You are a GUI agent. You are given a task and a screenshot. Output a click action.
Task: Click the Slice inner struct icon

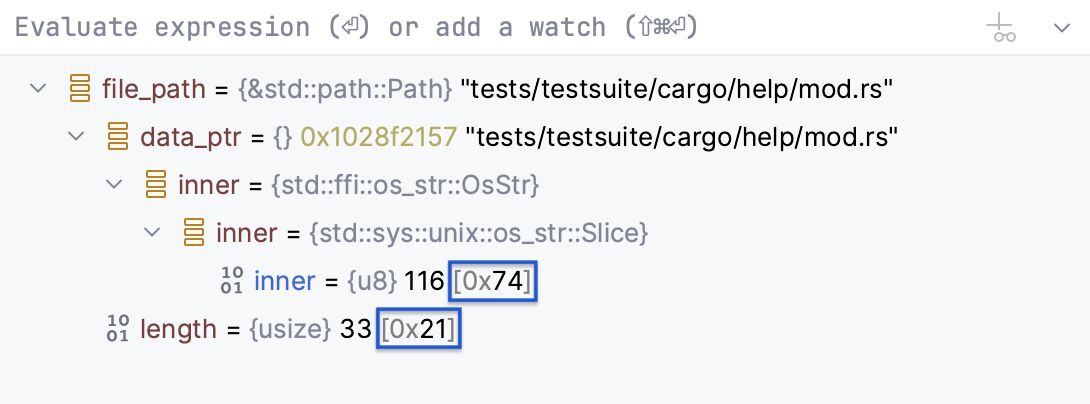click(194, 234)
